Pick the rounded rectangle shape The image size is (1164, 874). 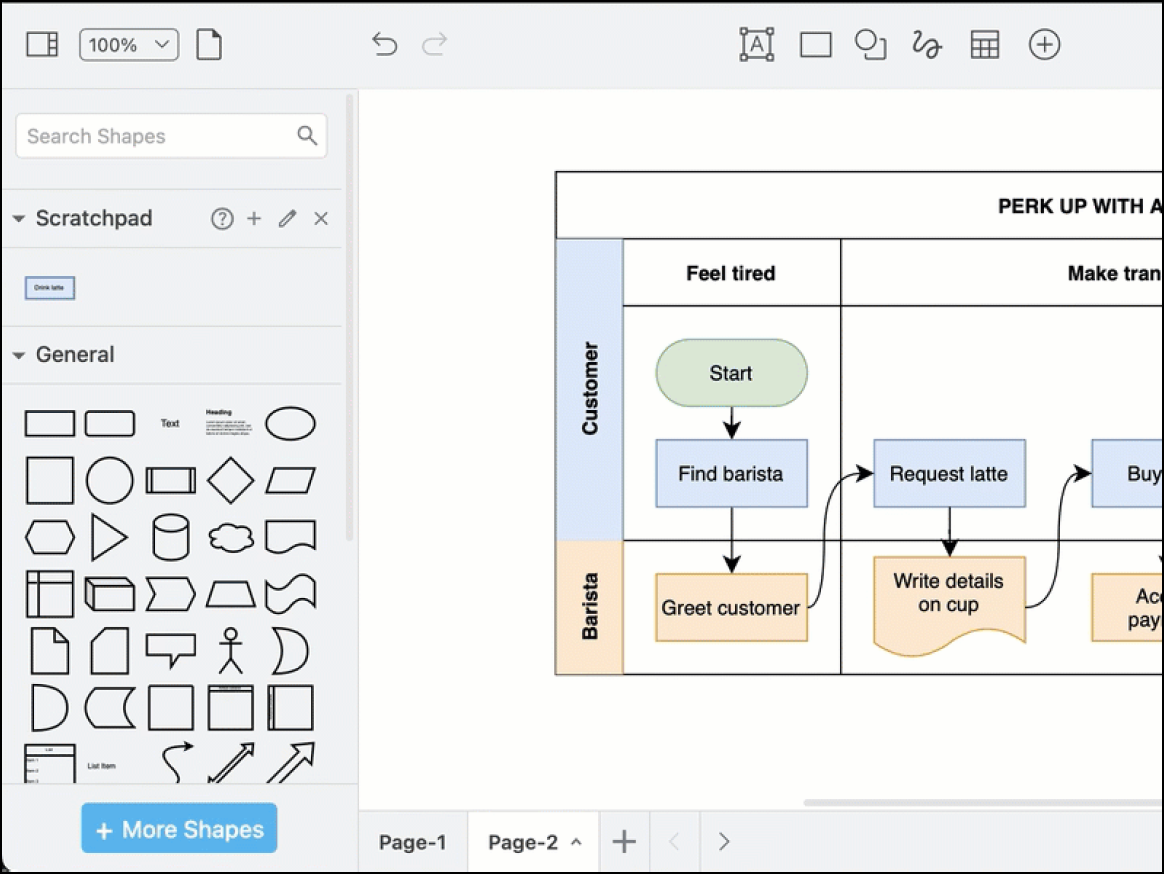[x=110, y=423]
